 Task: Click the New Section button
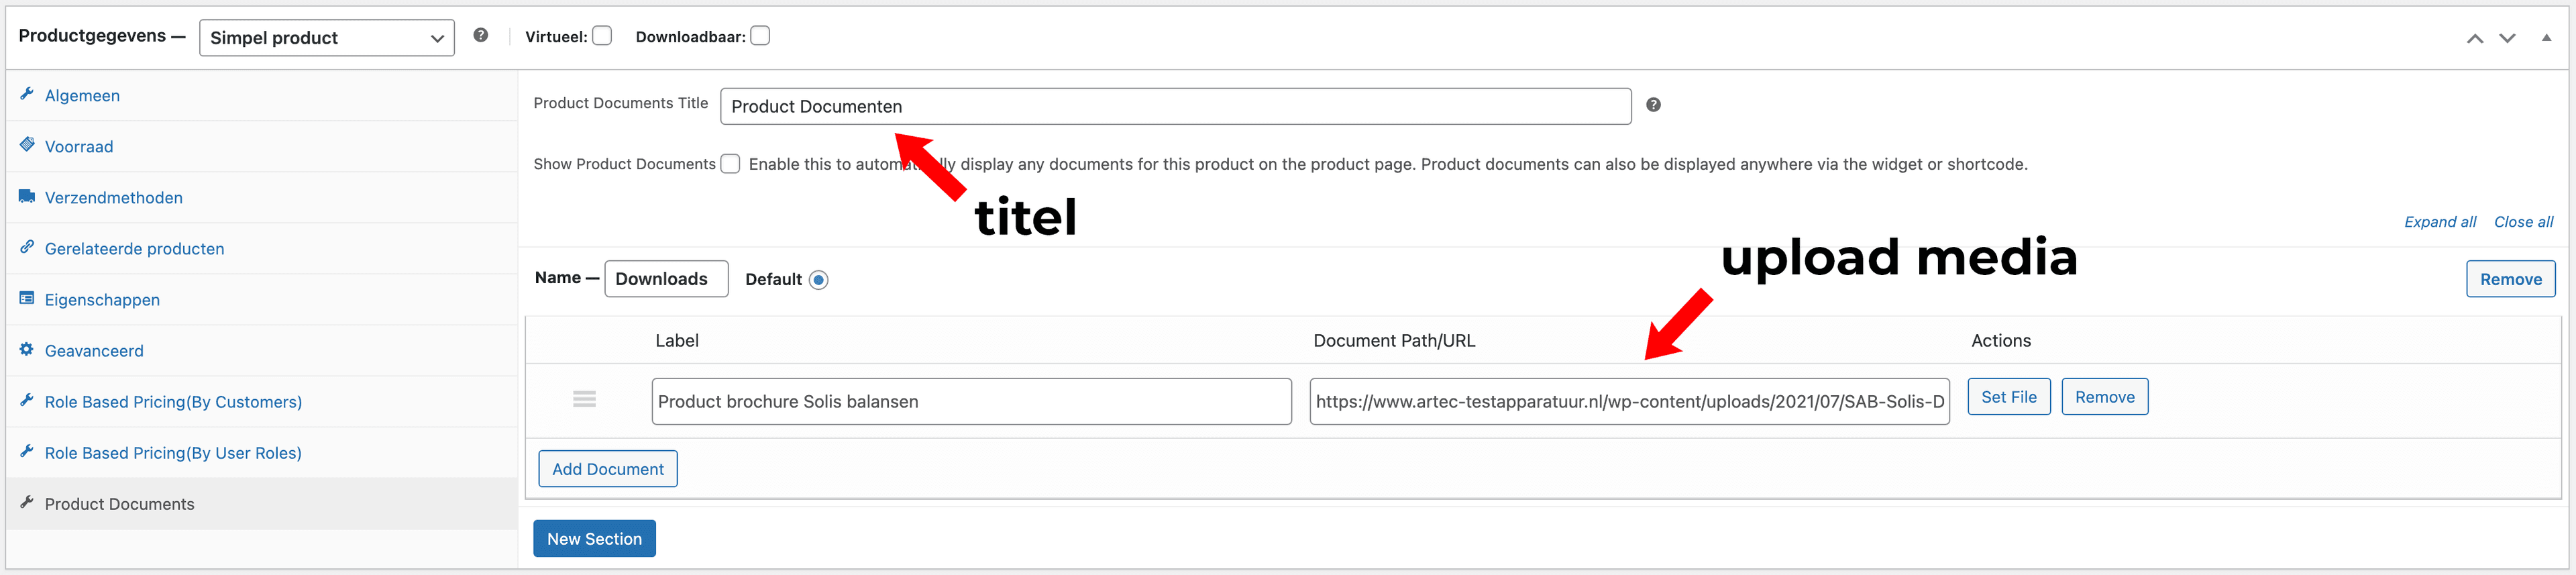point(594,538)
